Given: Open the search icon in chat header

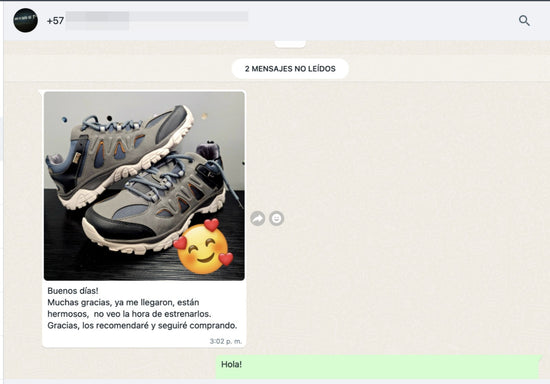Looking at the screenshot, I should coord(524,20).
